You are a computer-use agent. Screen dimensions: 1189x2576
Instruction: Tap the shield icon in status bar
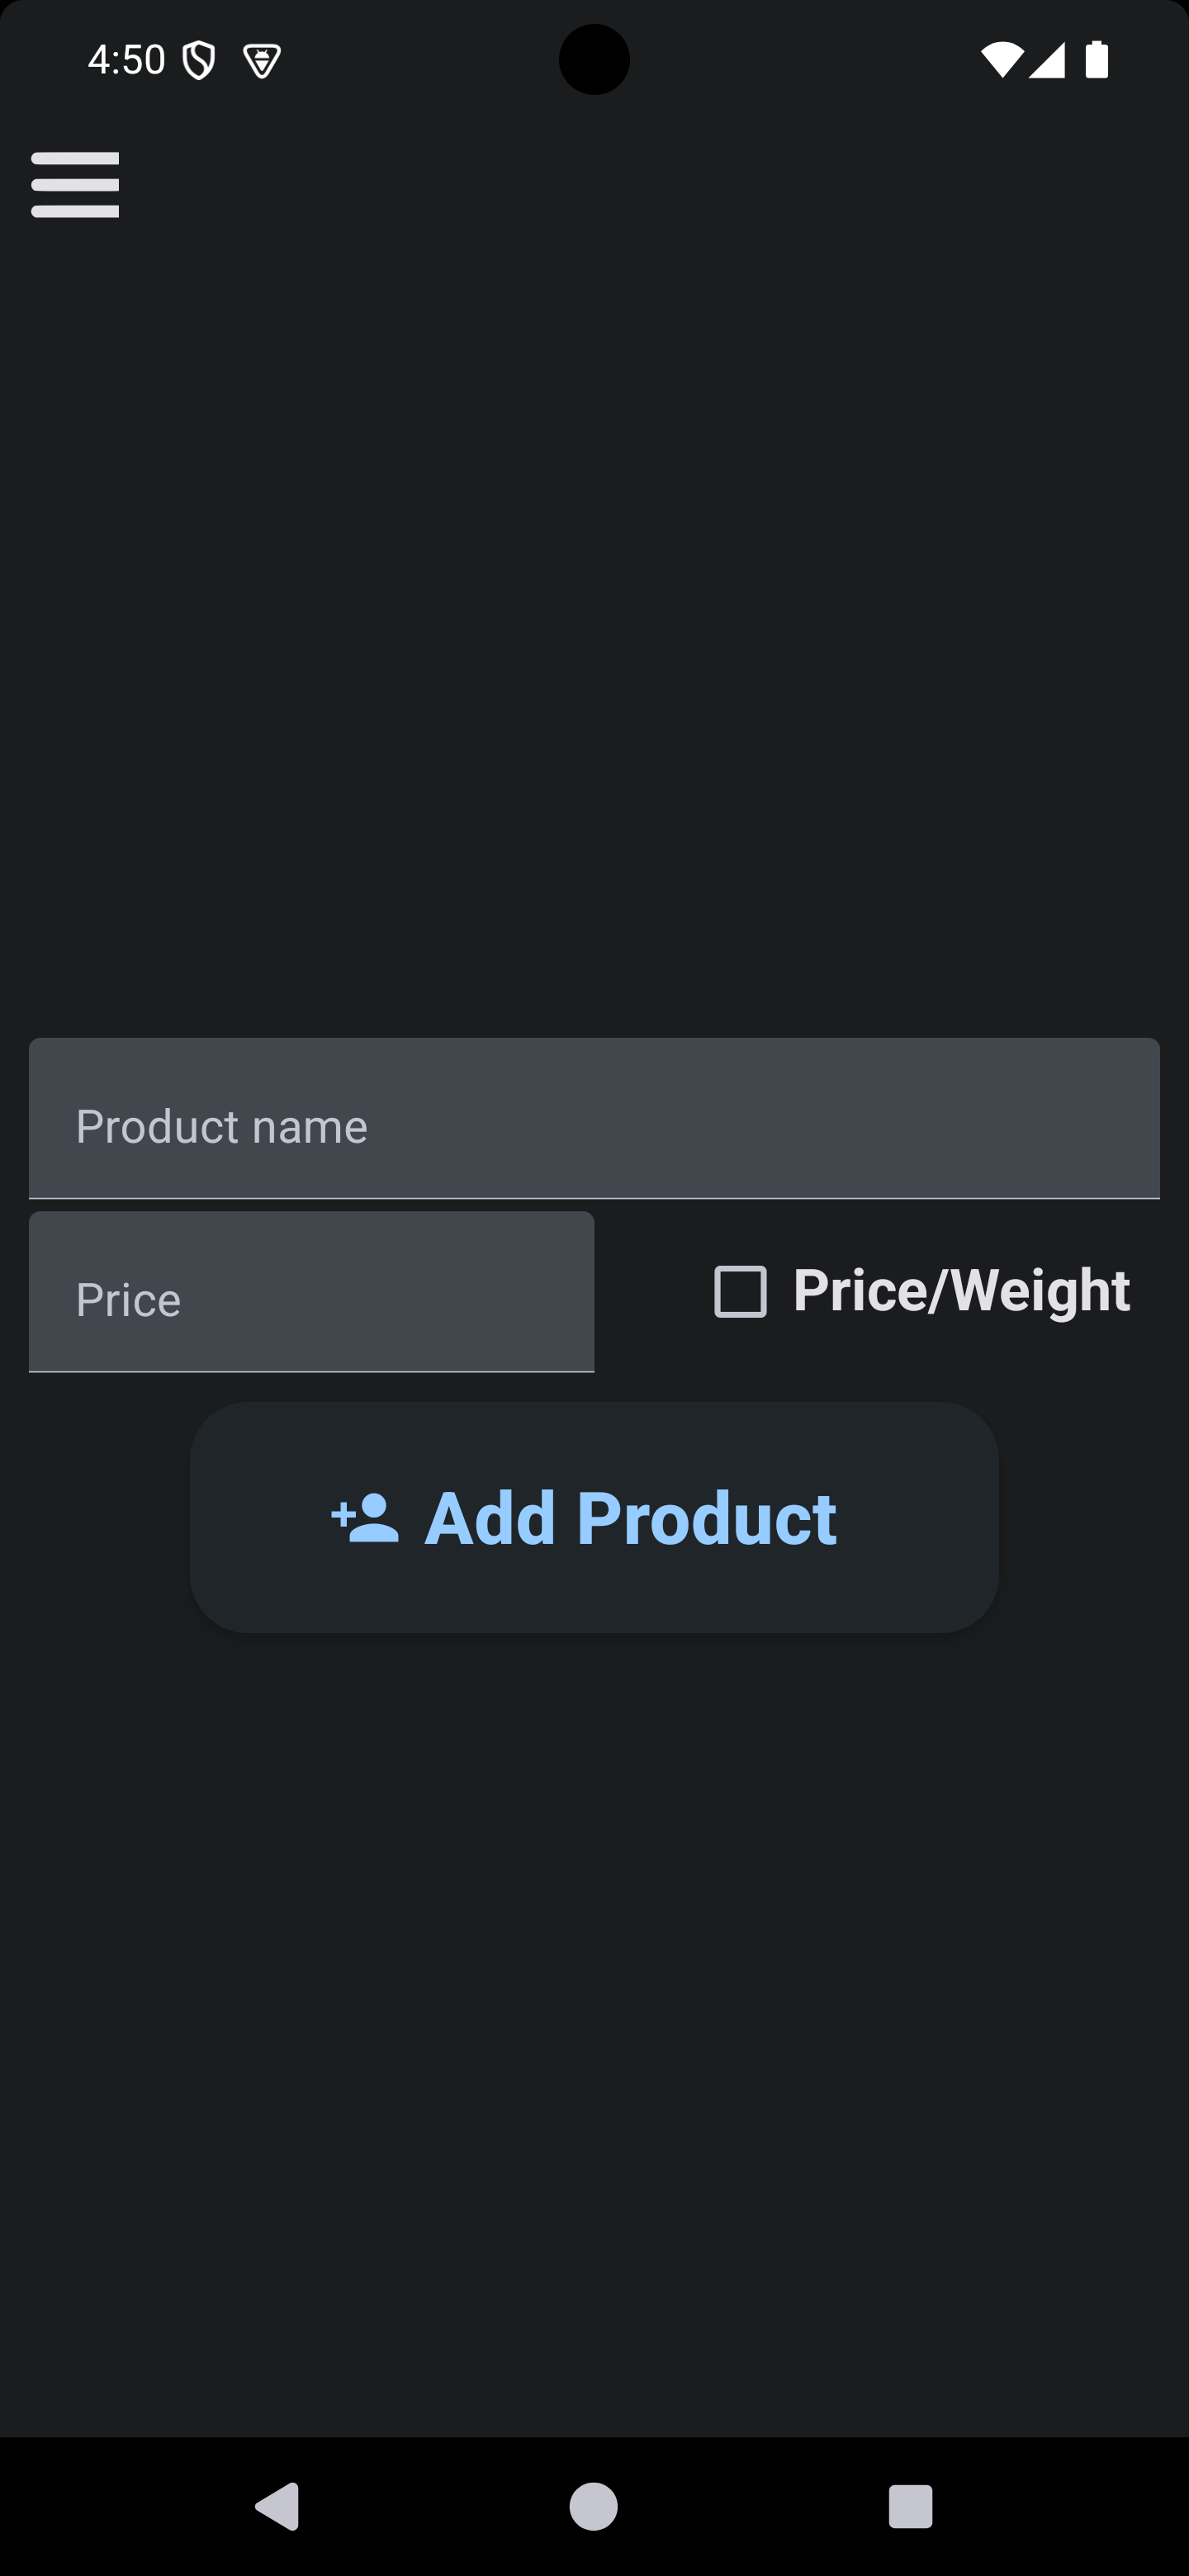click(x=199, y=61)
